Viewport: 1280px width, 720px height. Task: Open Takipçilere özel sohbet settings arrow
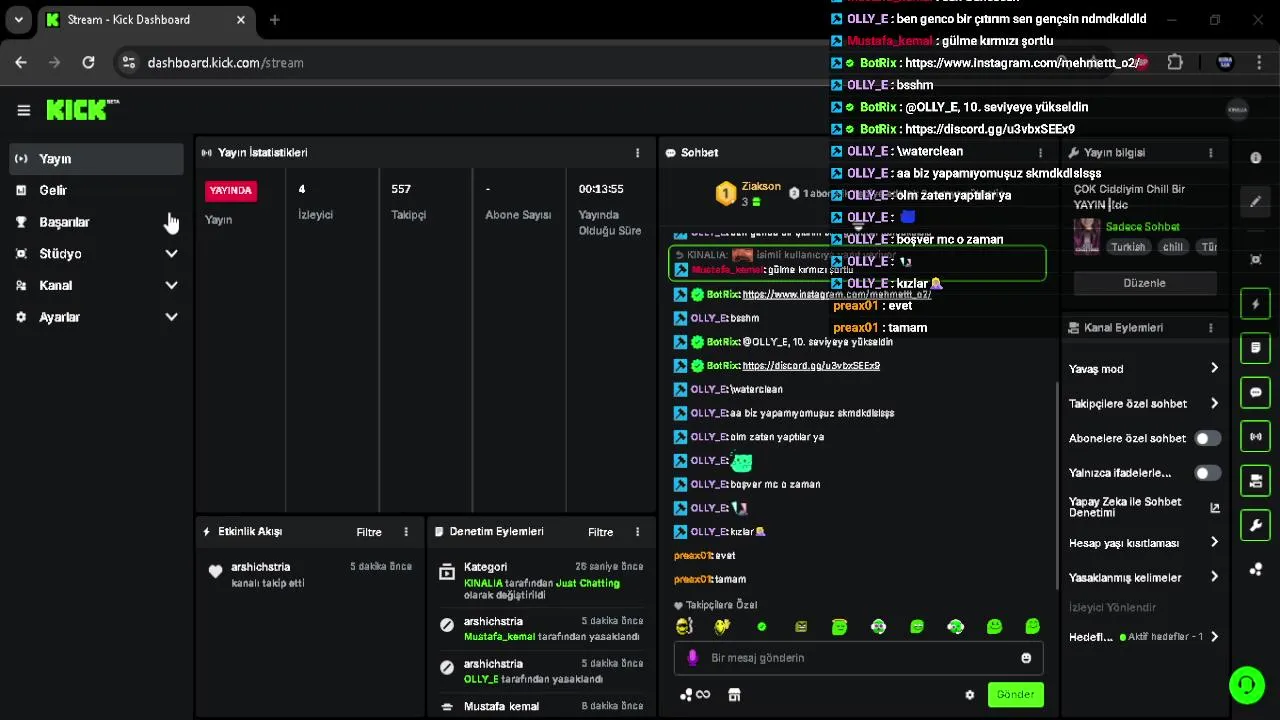coord(1214,404)
